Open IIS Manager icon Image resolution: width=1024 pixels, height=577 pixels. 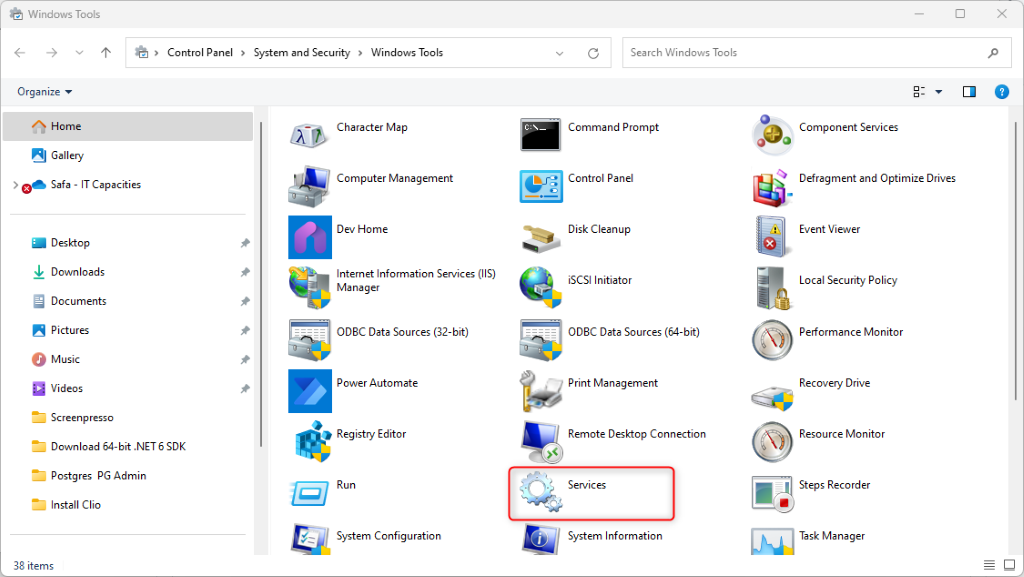(x=309, y=288)
